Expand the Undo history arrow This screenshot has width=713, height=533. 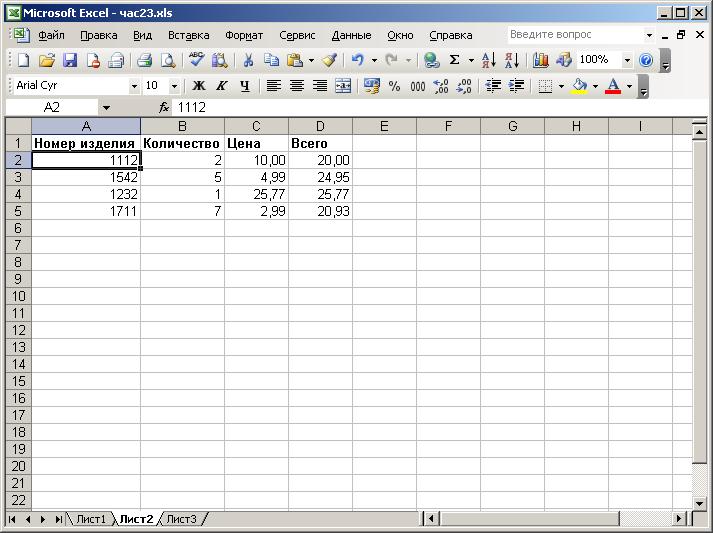click(x=374, y=60)
